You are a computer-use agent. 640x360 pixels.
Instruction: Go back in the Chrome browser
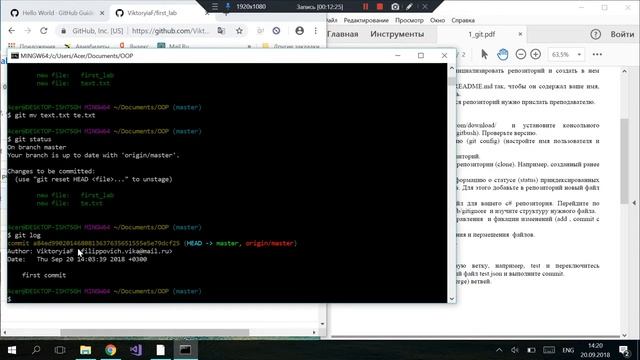coord(12,31)
